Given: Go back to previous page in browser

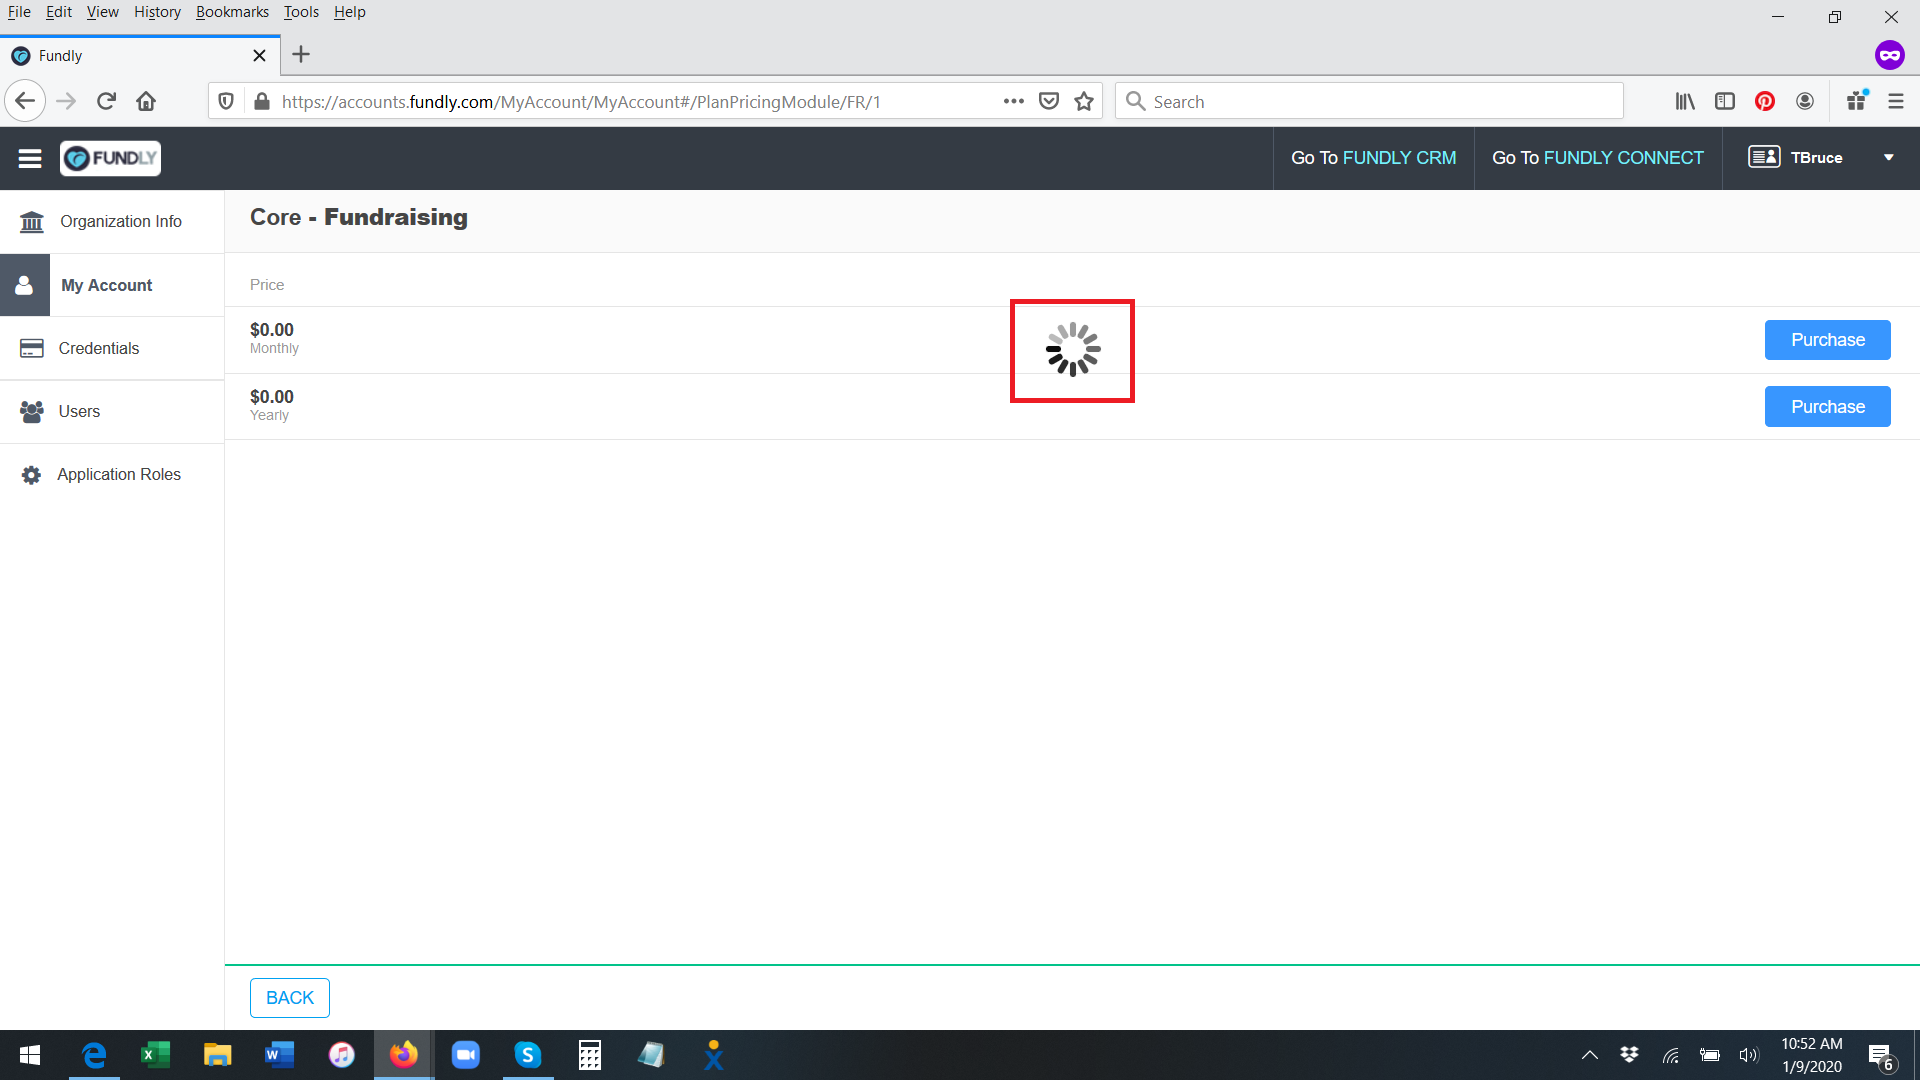Looking at the screenshot, I should tap(25, 101).
